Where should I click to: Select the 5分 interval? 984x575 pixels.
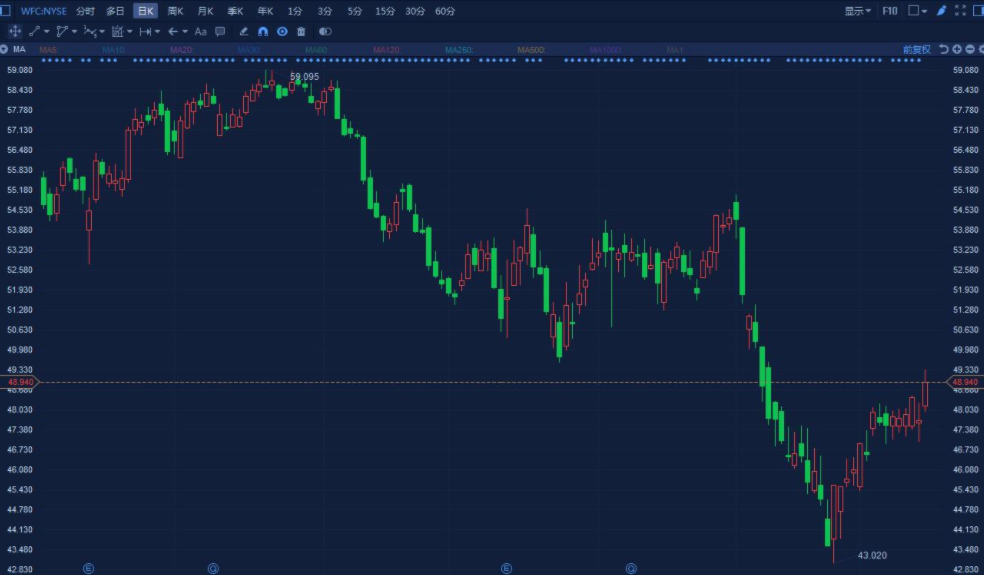pos(355,11)
